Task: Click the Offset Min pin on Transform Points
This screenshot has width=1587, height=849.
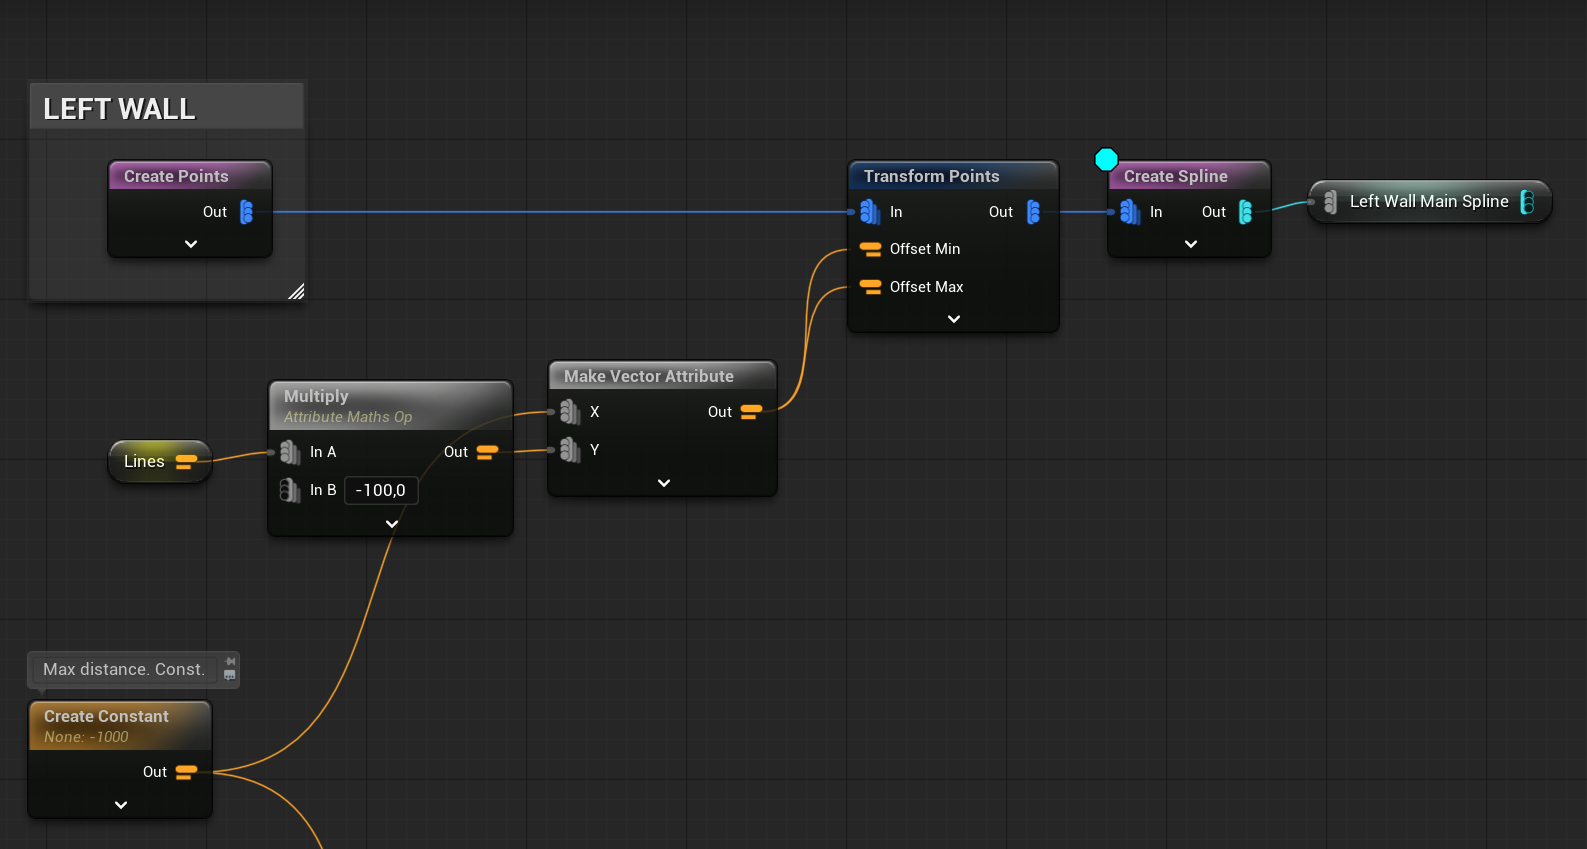Action: coord(870,249)
